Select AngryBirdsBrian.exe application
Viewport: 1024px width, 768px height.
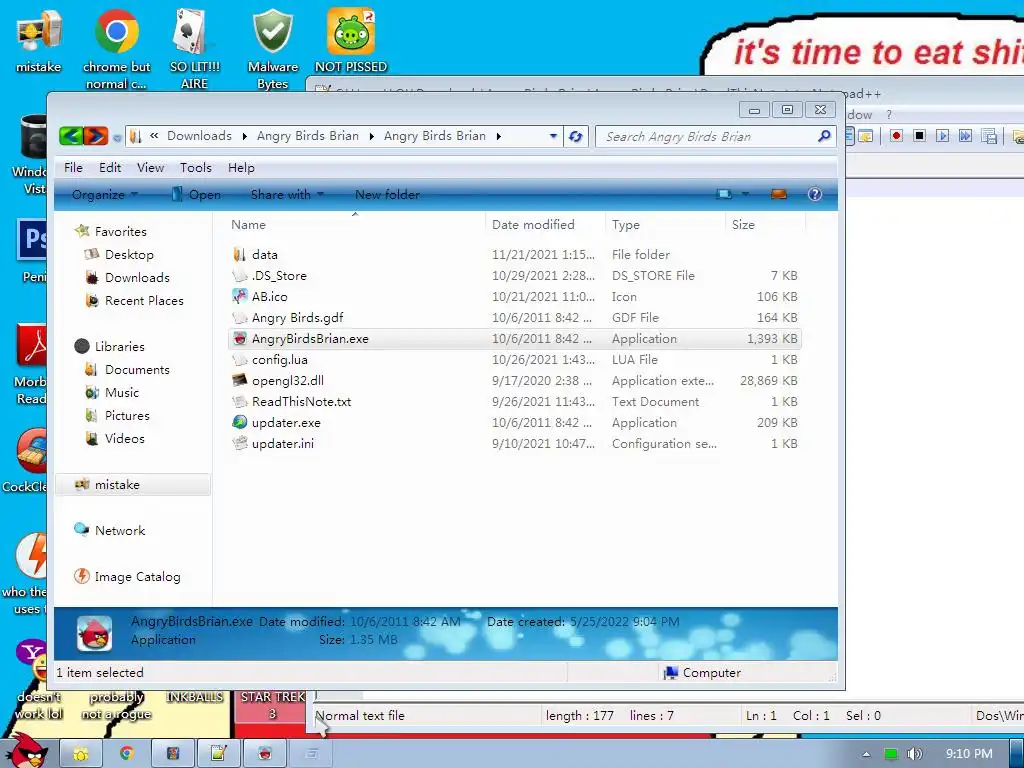pos(515,338)
